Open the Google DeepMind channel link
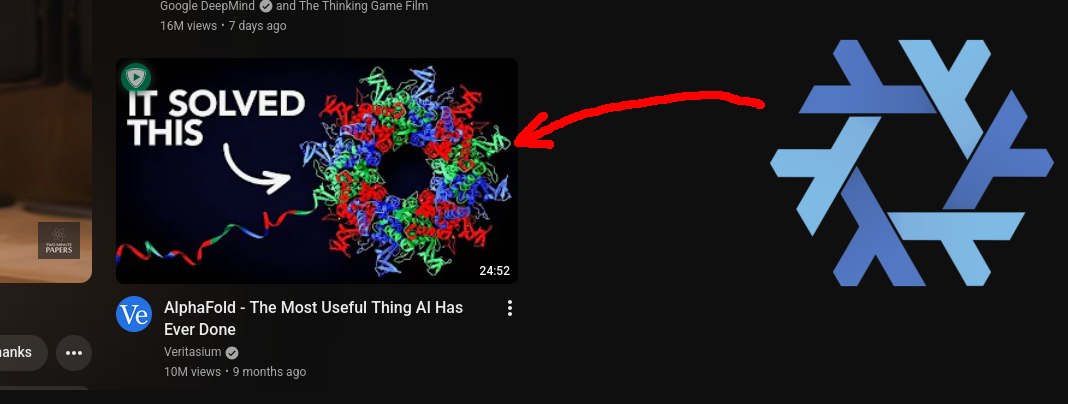Screen dimensions: 1068x404 tap(208, 6)
